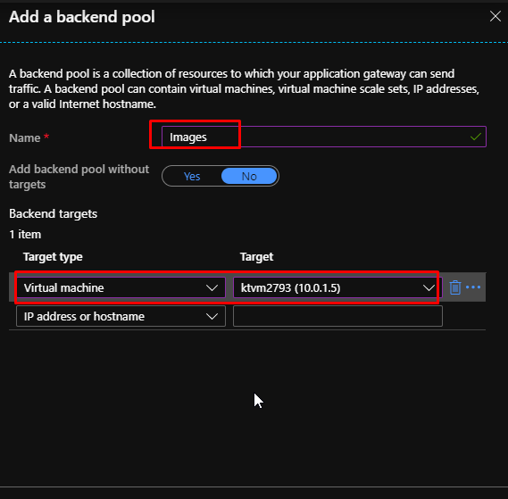Close the Add a backend pool panel
Screen dimensions: 508x499
[495, 16]
